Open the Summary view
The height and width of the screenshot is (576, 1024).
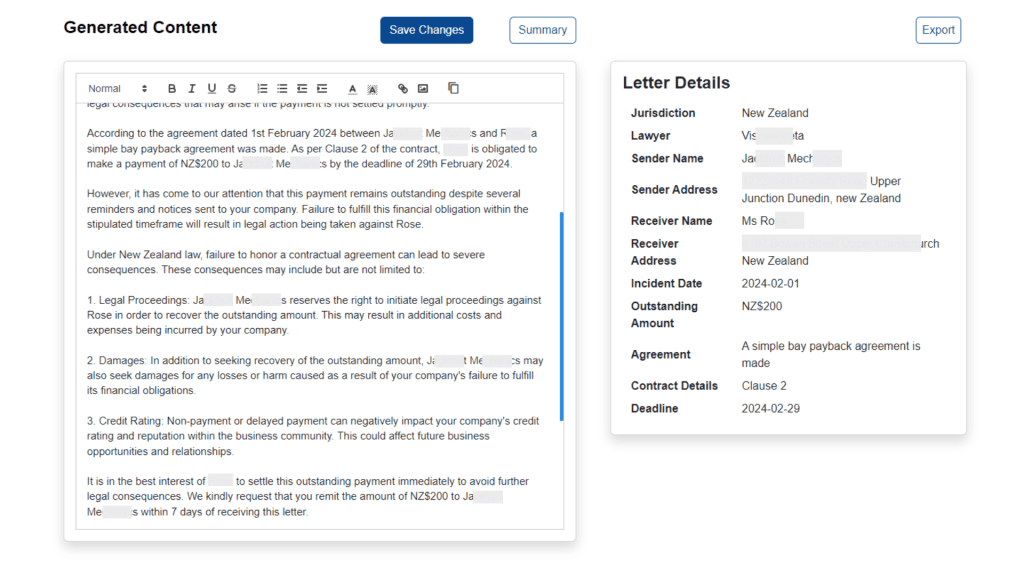click(543, 30)
